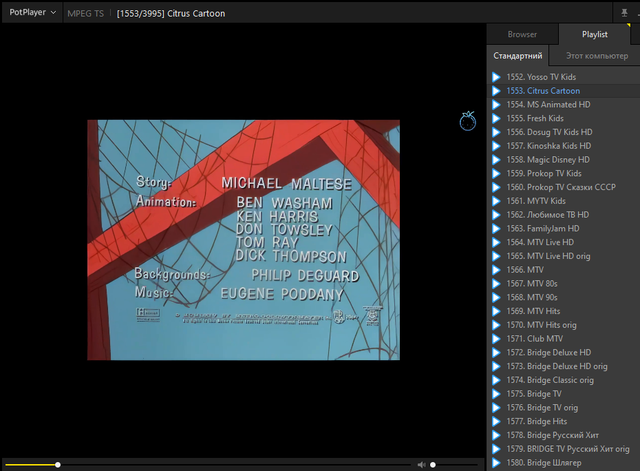The width and height of the screenshot is (640, 471).
Task: Click the playback seek bar handle
Action: (x=58, y=464)
